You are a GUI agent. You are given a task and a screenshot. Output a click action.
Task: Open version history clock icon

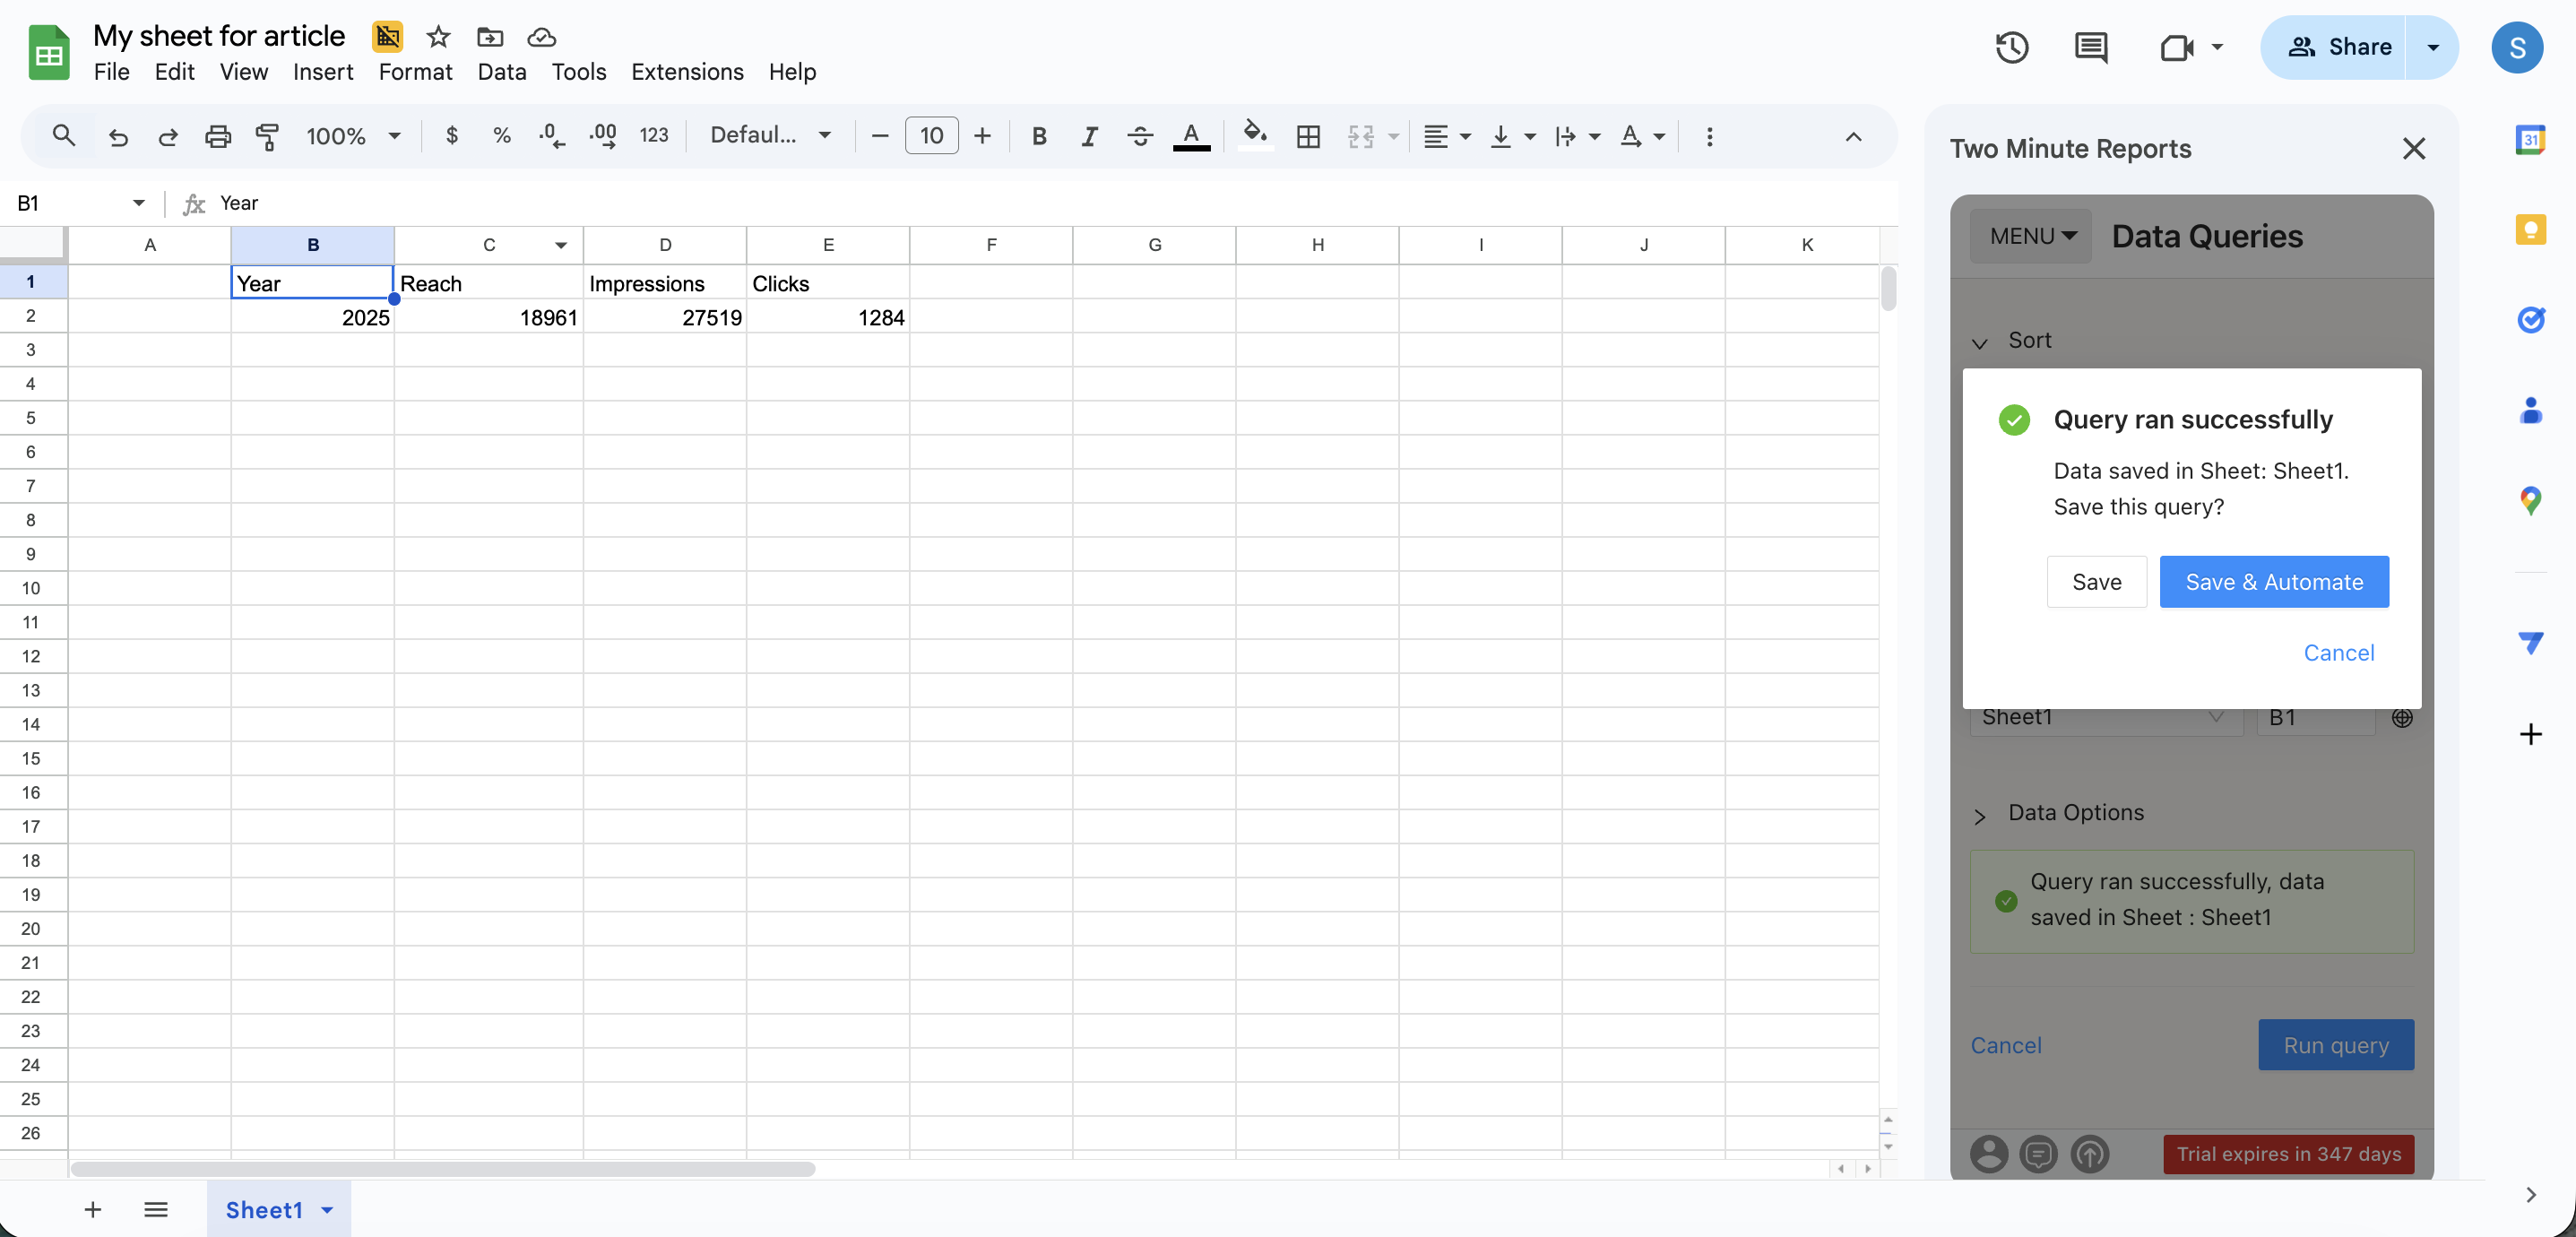[x=2011, y=47]
